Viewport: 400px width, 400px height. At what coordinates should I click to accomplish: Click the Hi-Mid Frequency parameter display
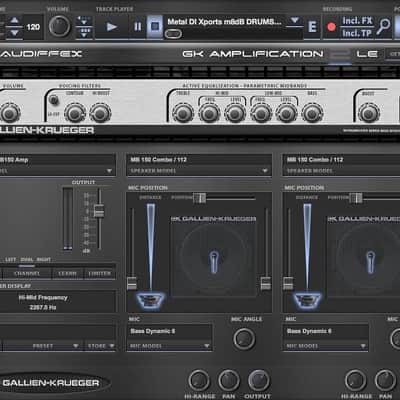pyautogui.click(x=43, y=302)
